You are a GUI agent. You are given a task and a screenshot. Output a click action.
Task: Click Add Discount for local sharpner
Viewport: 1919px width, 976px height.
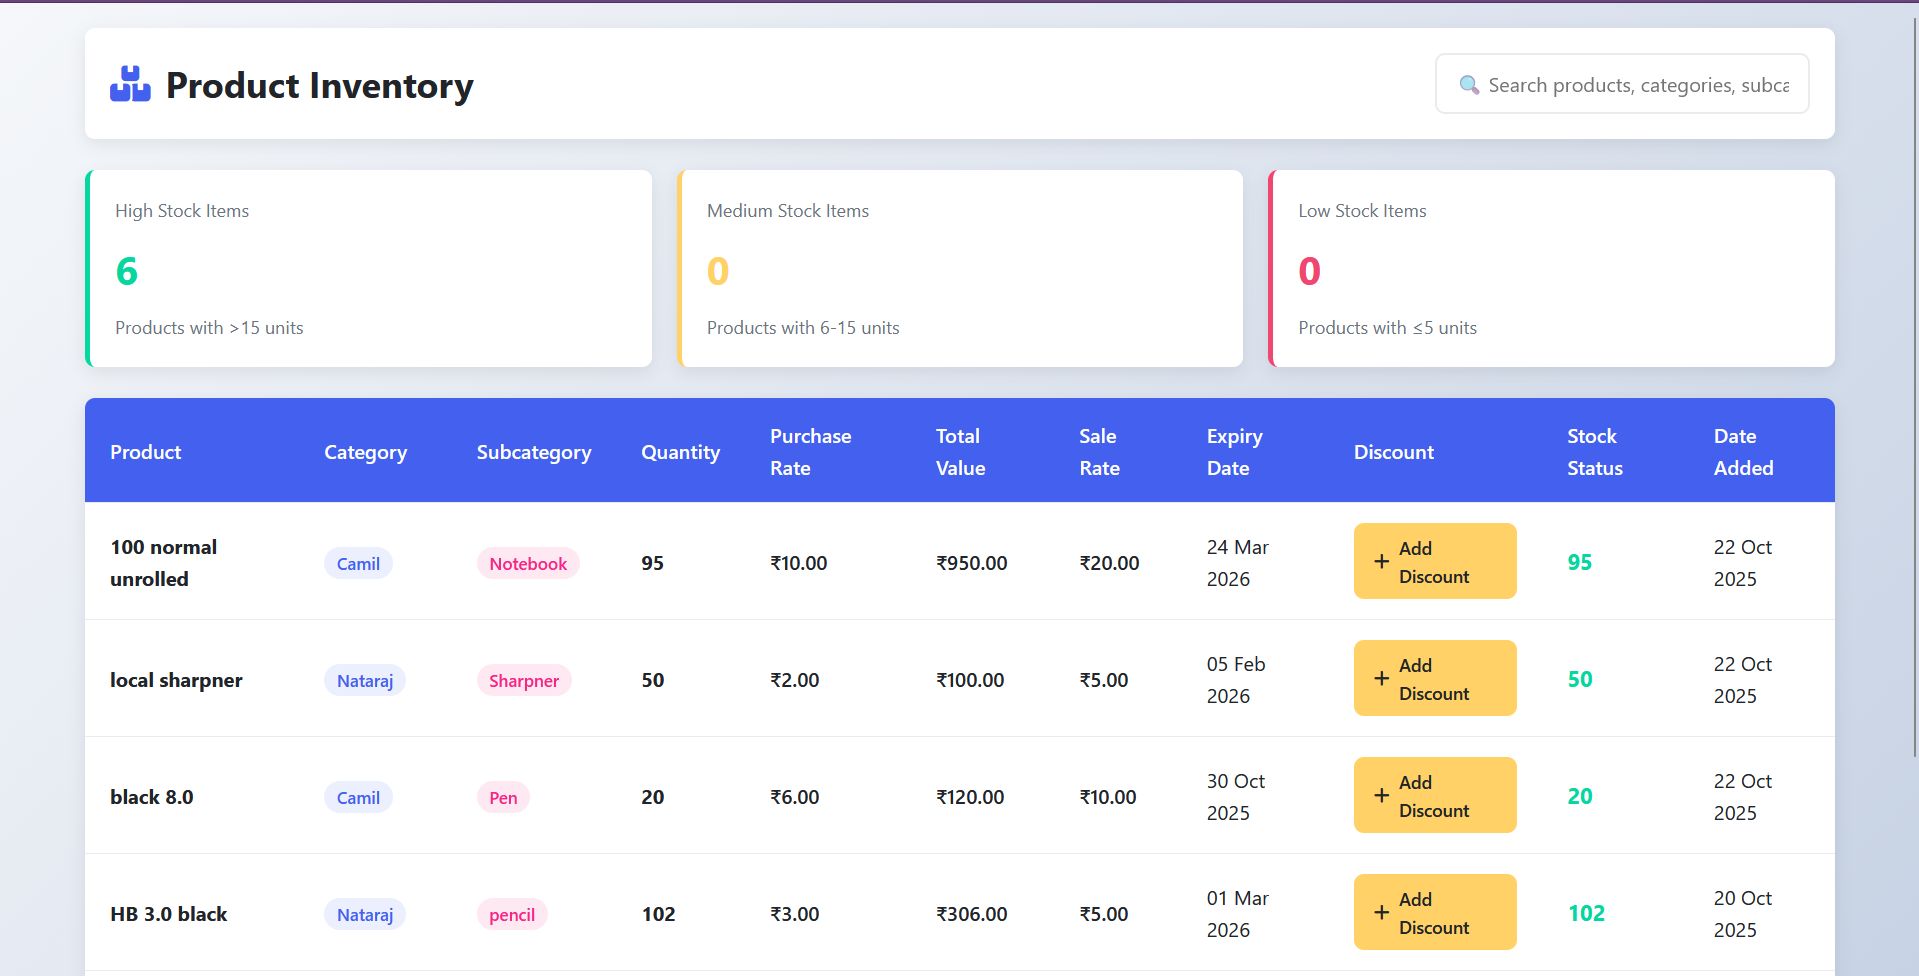(1434, 678)
